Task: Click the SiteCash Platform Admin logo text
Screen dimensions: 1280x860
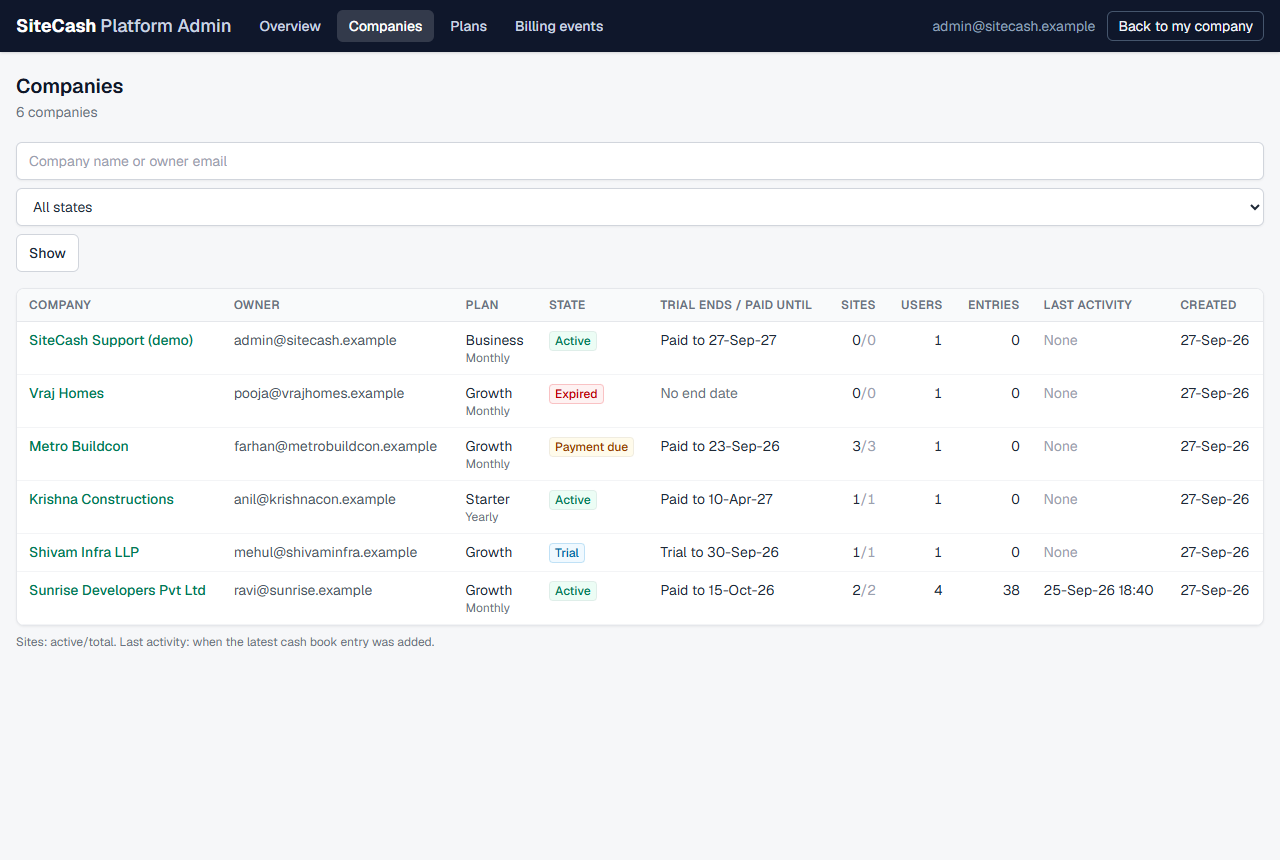Action: [x=123, y=26]
